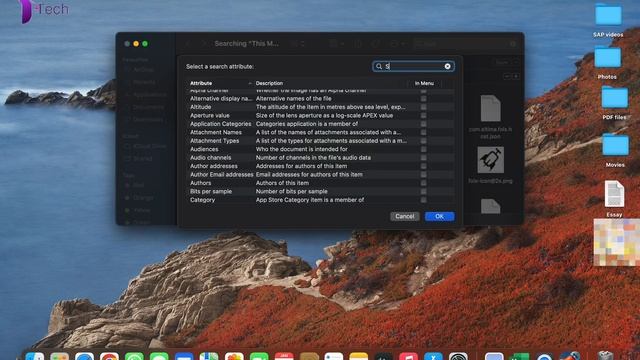Sort by the Description column header
The image size is (640, 360).
(x=269, y=83)
